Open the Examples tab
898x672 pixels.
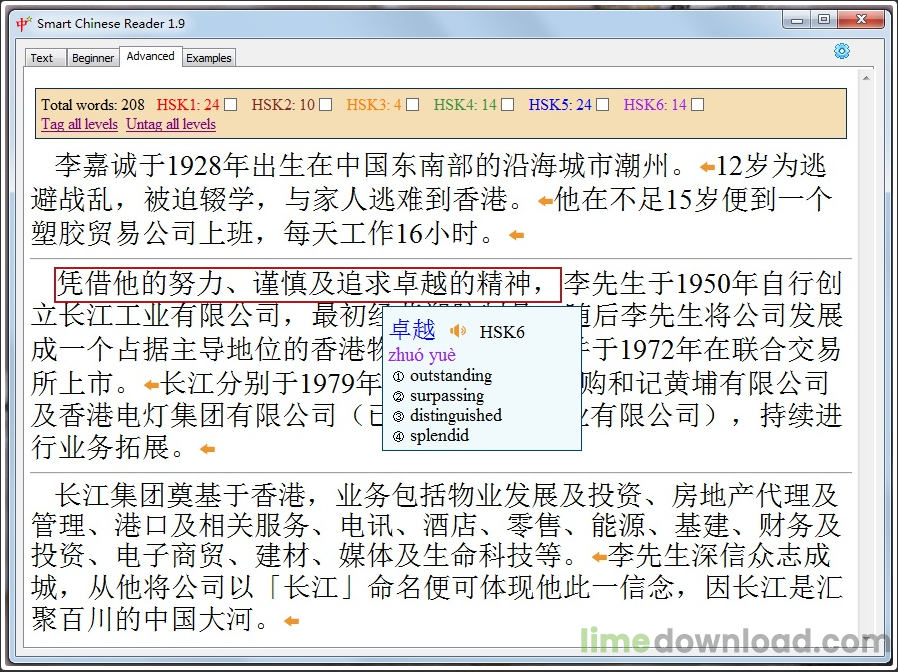pos(209,58)
